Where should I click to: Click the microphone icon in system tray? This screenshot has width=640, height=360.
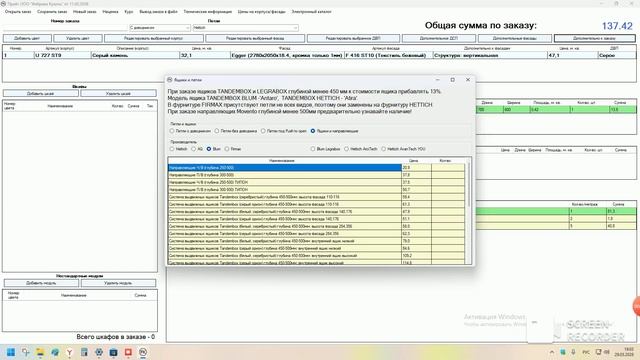[x=573, y=352]
